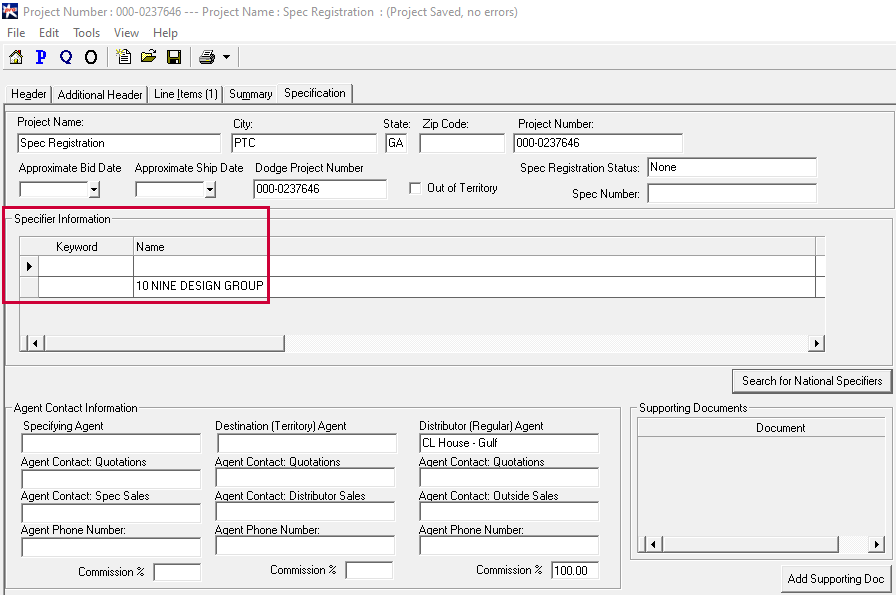
Task: Click the blue P toolbar icon
Action: pyautogui.click(x=41, y=57)
